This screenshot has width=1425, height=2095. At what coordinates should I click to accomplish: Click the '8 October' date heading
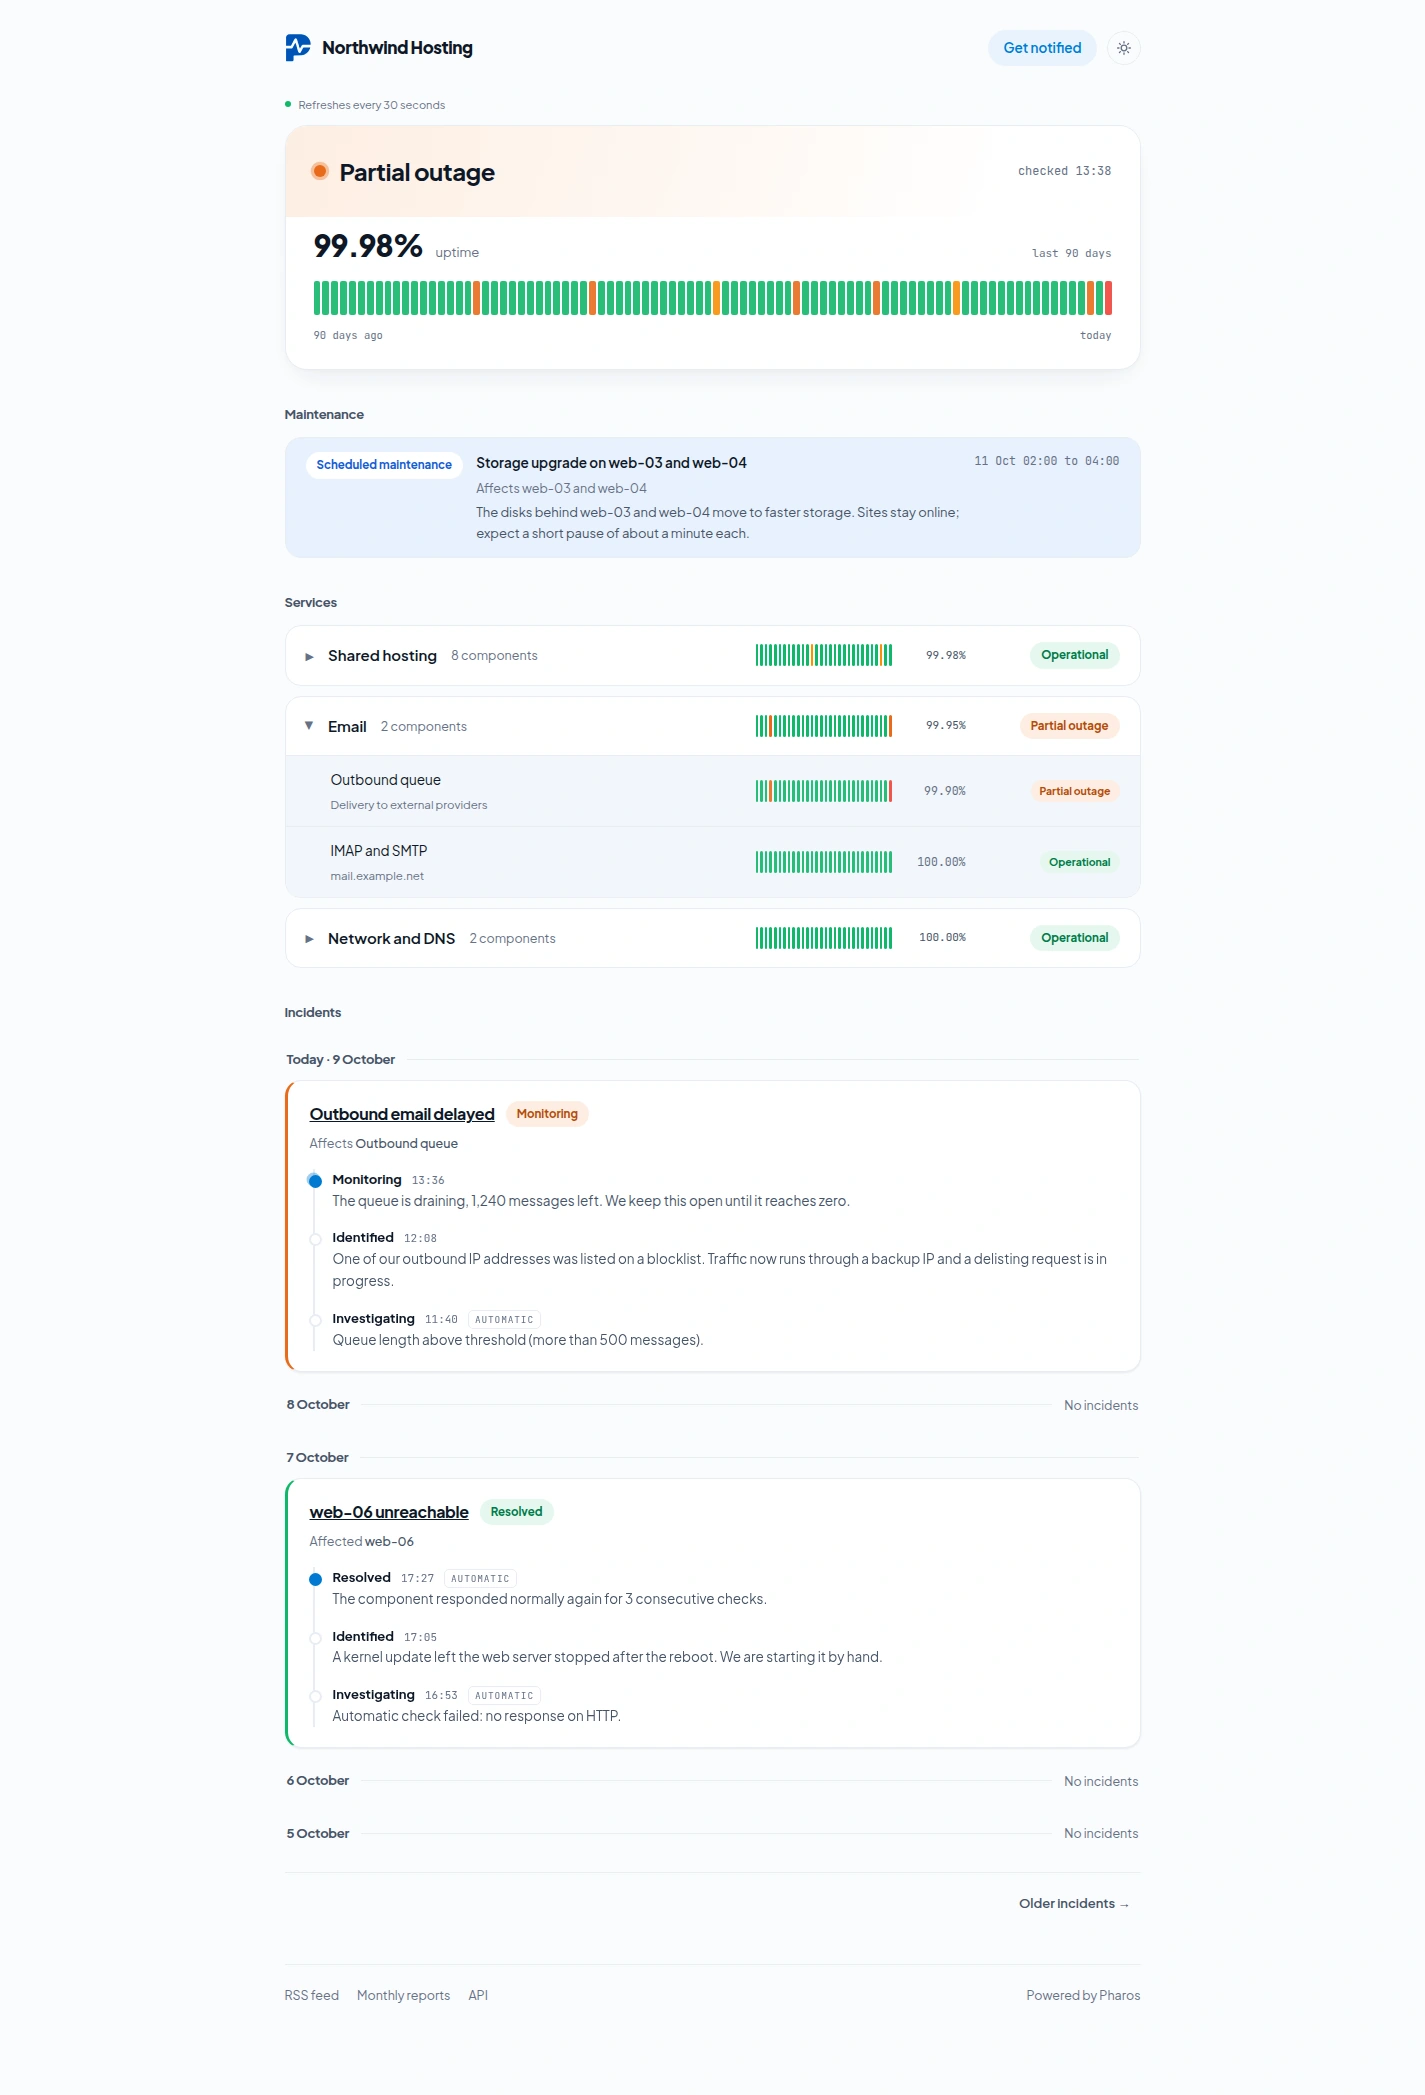click(x=318, y=1405)
